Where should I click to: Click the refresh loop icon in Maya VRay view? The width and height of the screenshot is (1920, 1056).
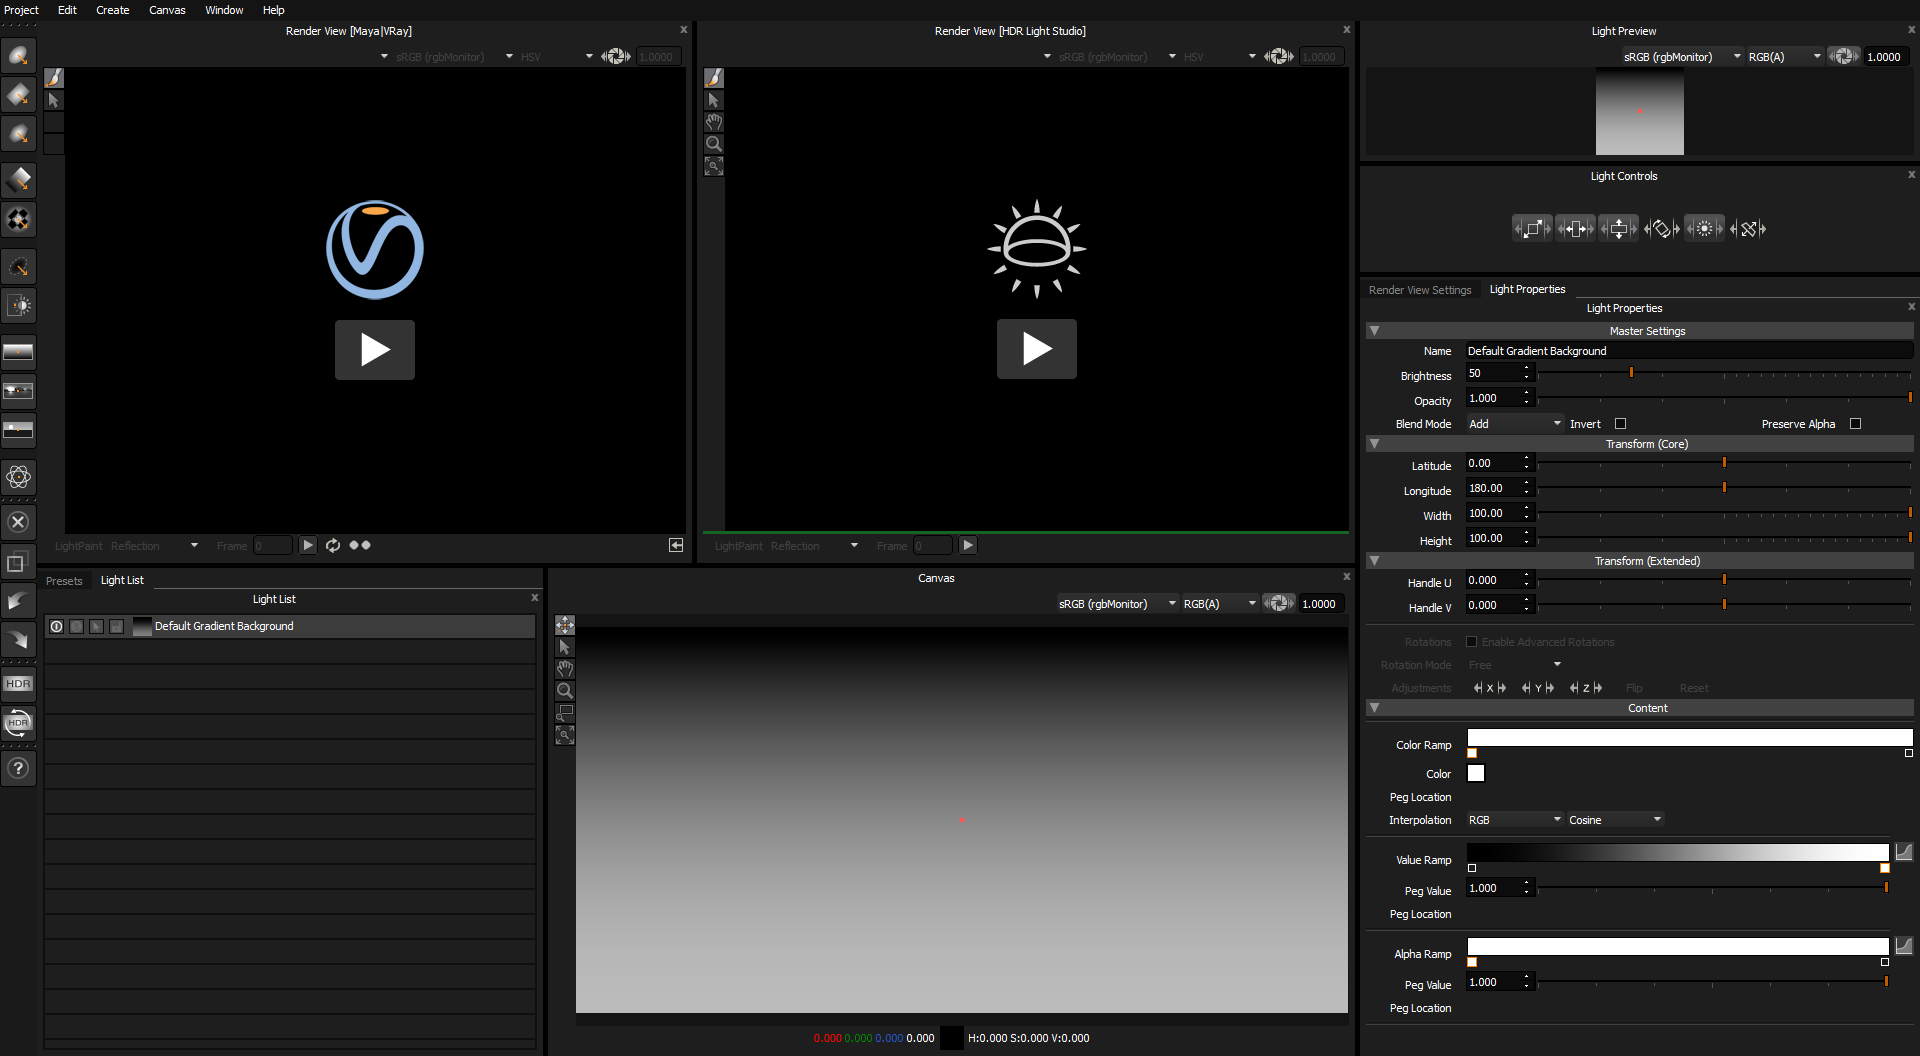pyautogui.click(x=333, y=545)
